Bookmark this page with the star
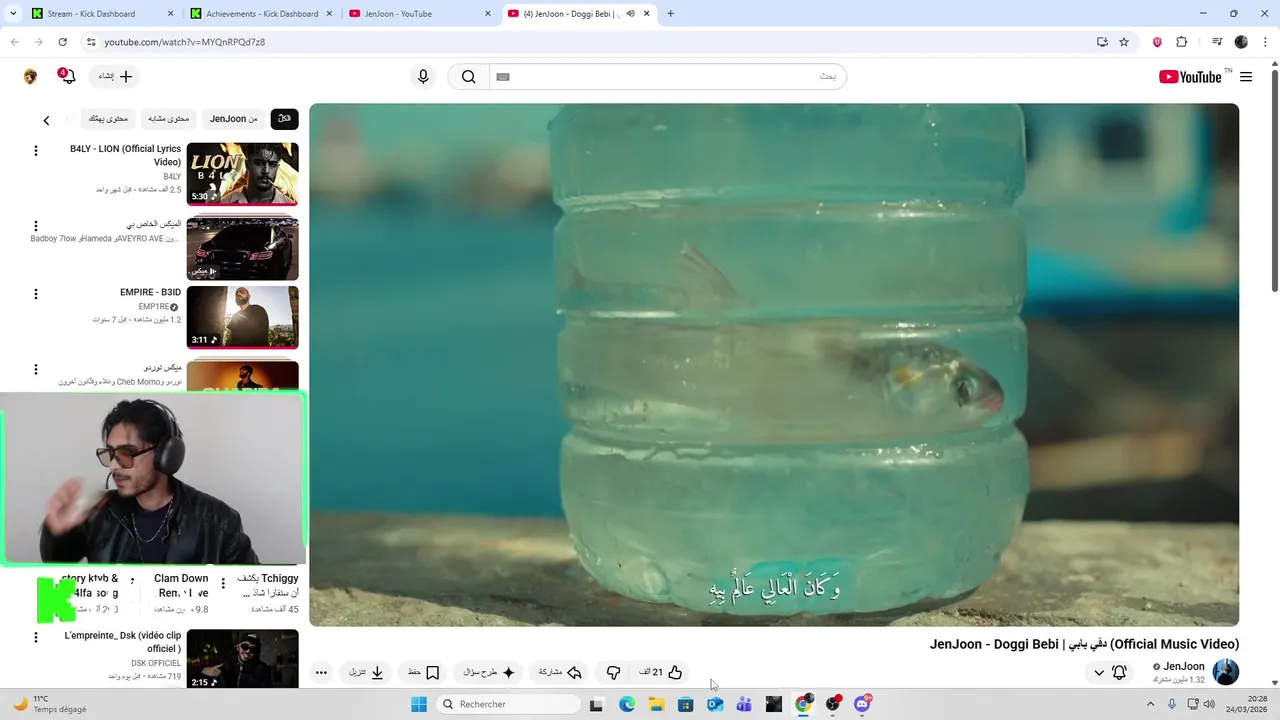 click(x=1124, y=42)
